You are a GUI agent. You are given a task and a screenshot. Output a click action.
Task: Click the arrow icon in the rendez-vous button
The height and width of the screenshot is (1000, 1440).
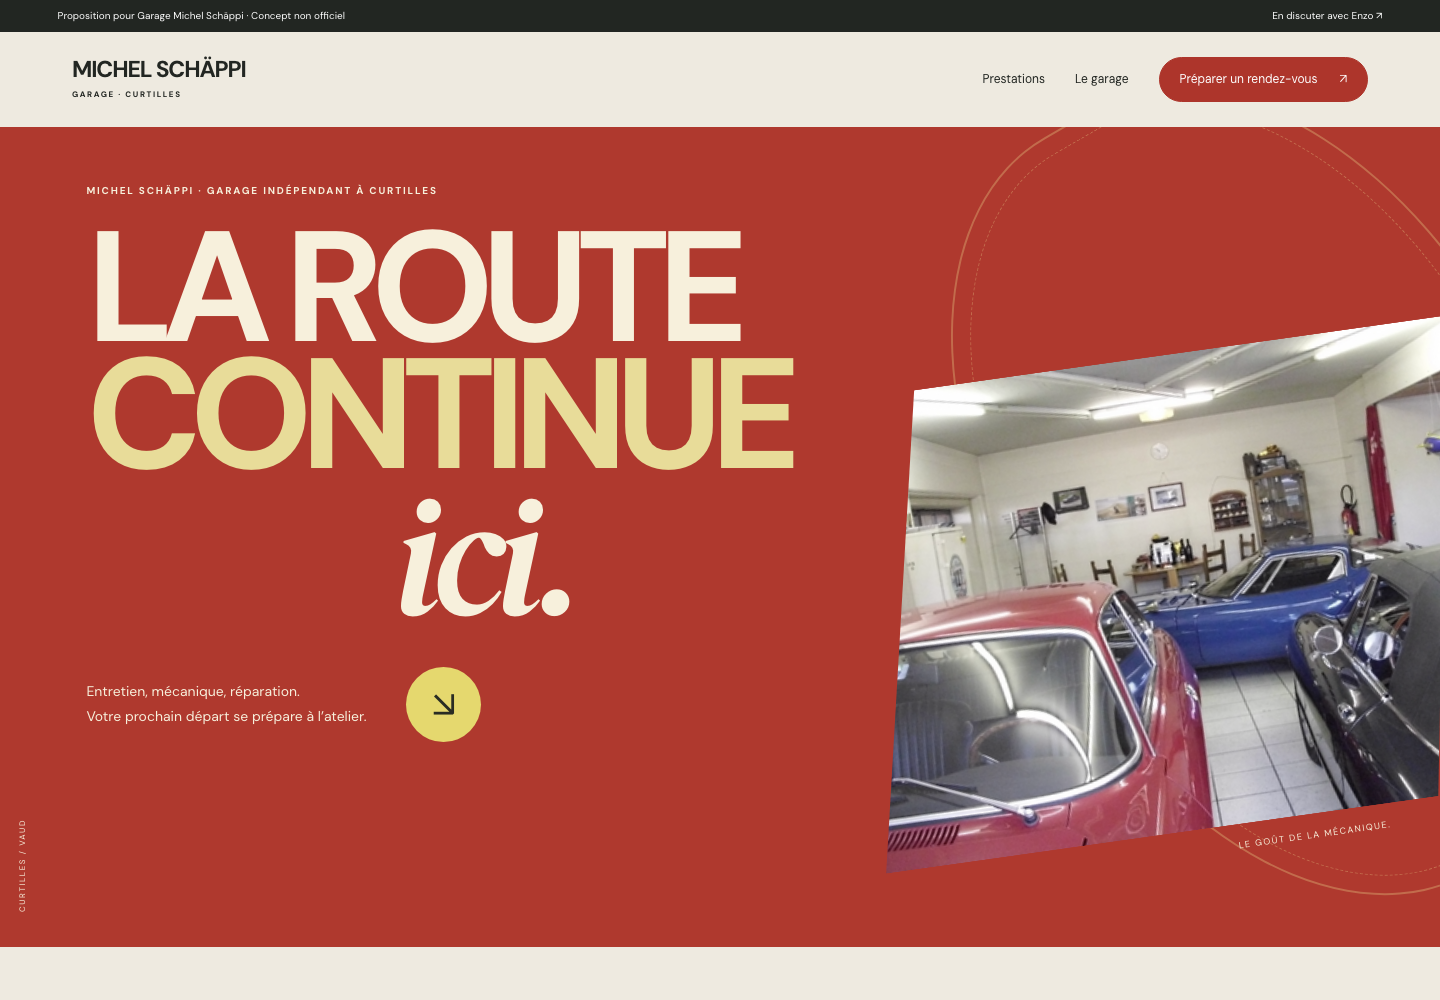pyautogui.click(x=1343, y=79)
